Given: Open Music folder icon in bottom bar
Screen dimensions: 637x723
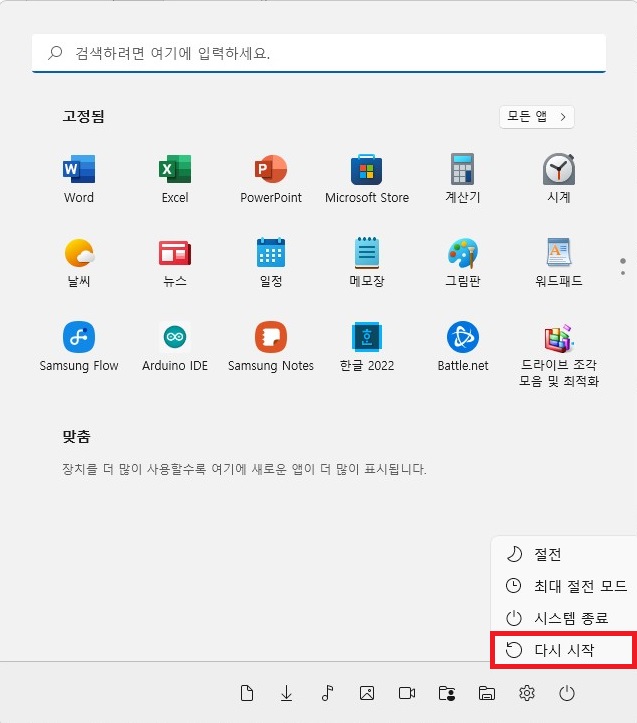Looking at the screenshot, I should point(327,693).
